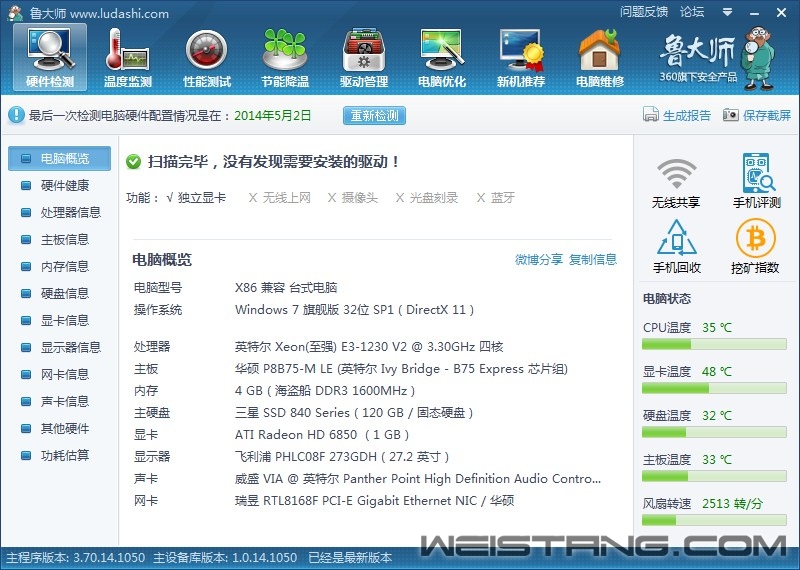Click the 硬盘温度 progress bar
The width and height of the screenshot is (800, 570).
click(x=714, y=432)
